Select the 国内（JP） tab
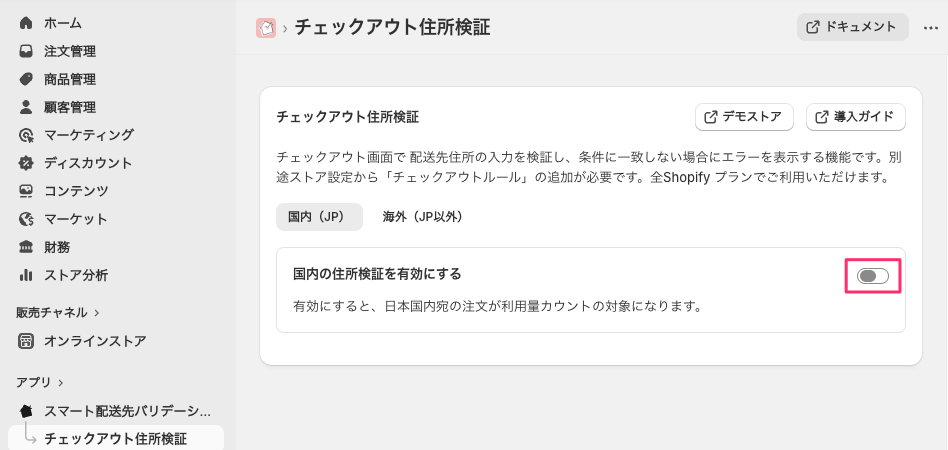Image resolution: width=948 pixels, height=450 pixels. [x=319, y=217]
